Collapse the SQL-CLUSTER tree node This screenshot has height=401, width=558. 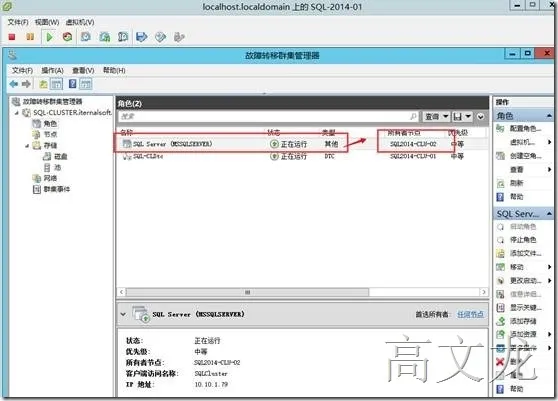17,113
